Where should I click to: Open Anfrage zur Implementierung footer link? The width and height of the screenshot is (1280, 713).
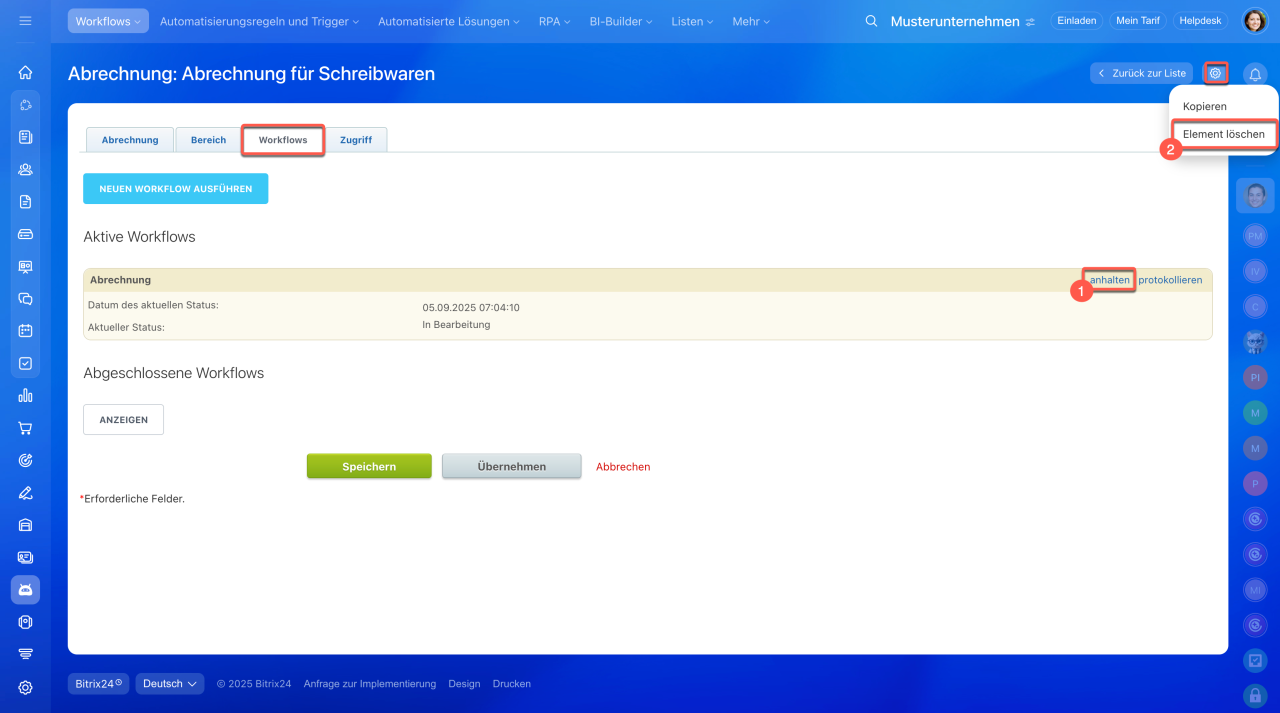coord(370,684)
